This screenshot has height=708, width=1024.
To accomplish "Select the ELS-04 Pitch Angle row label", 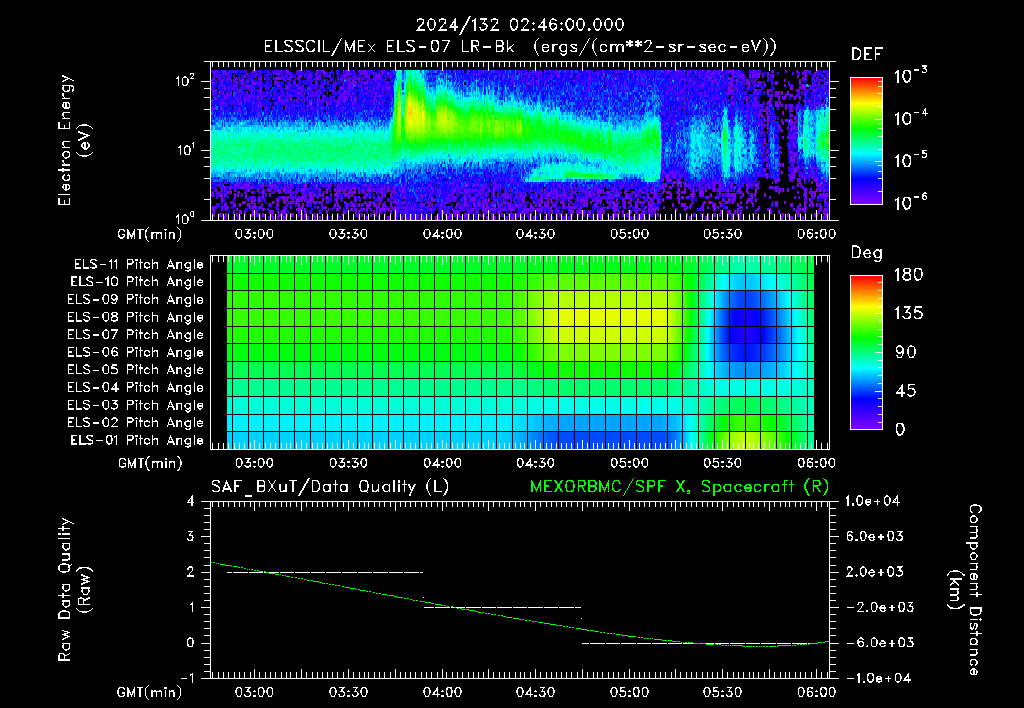I will [136, 387].
